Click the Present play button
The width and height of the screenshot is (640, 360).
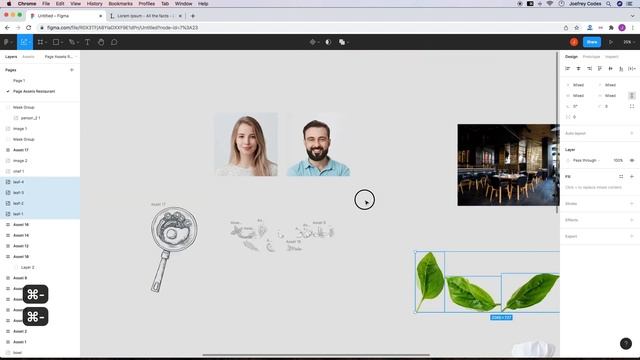[611, 42]
